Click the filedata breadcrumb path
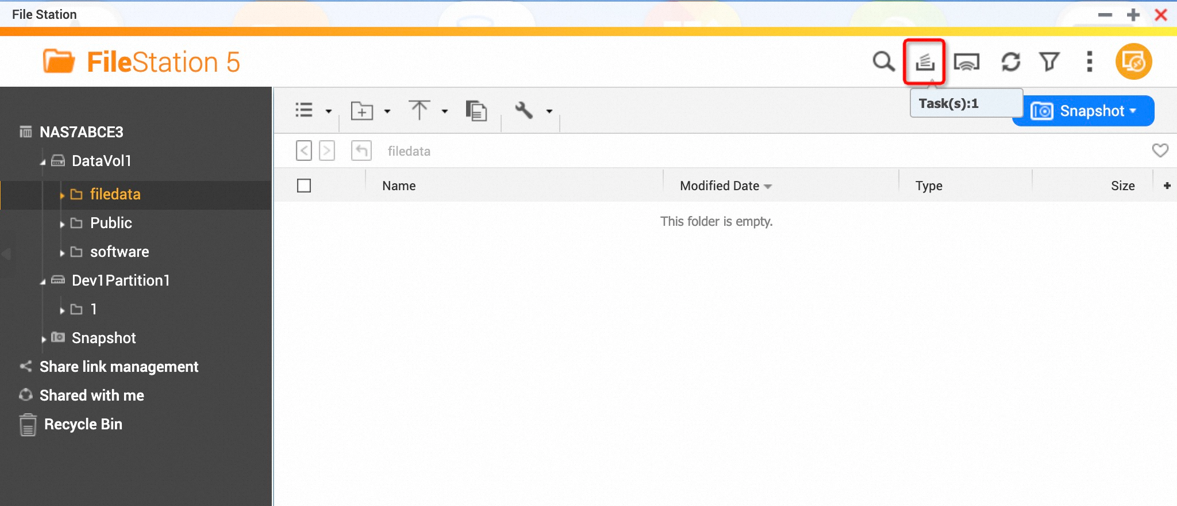The image size is (1177, 506). [x=409, y=152]
